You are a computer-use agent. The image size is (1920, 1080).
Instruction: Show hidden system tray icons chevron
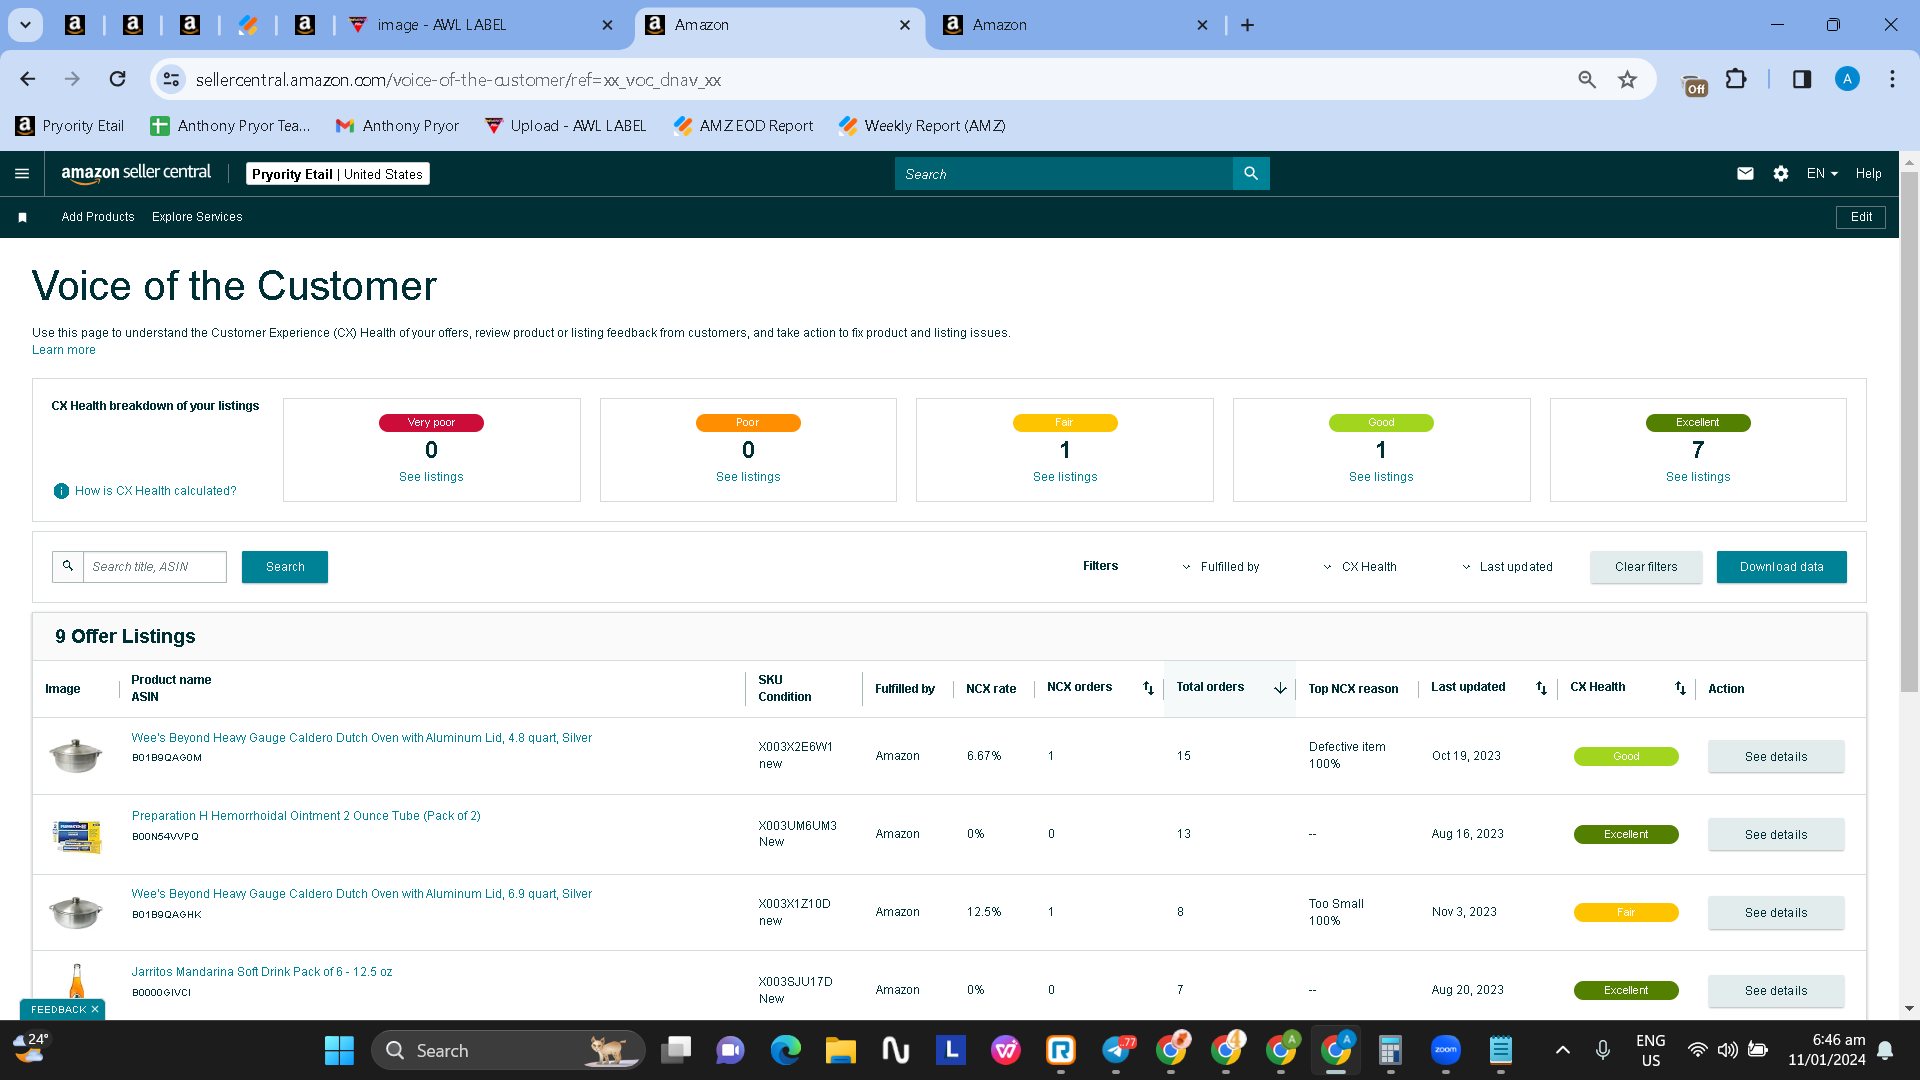click(x=1562, y=1050)
